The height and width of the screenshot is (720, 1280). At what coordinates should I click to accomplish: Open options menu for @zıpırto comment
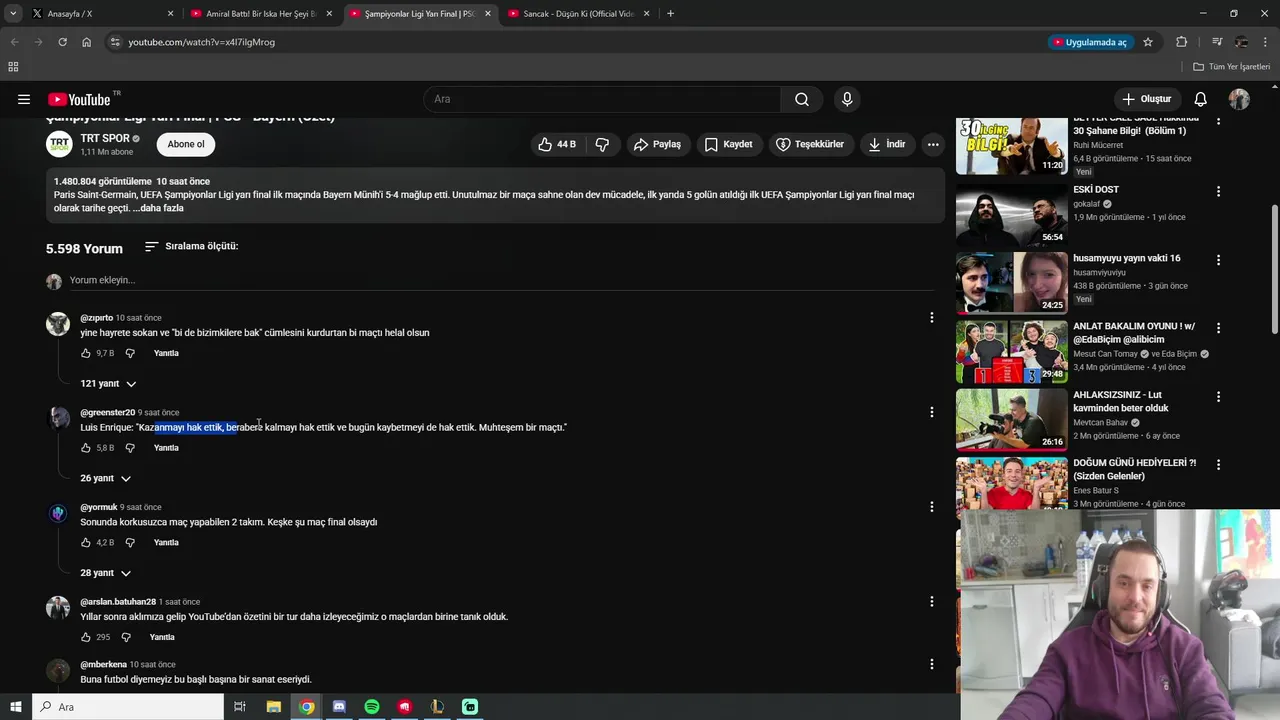point(931,318)
